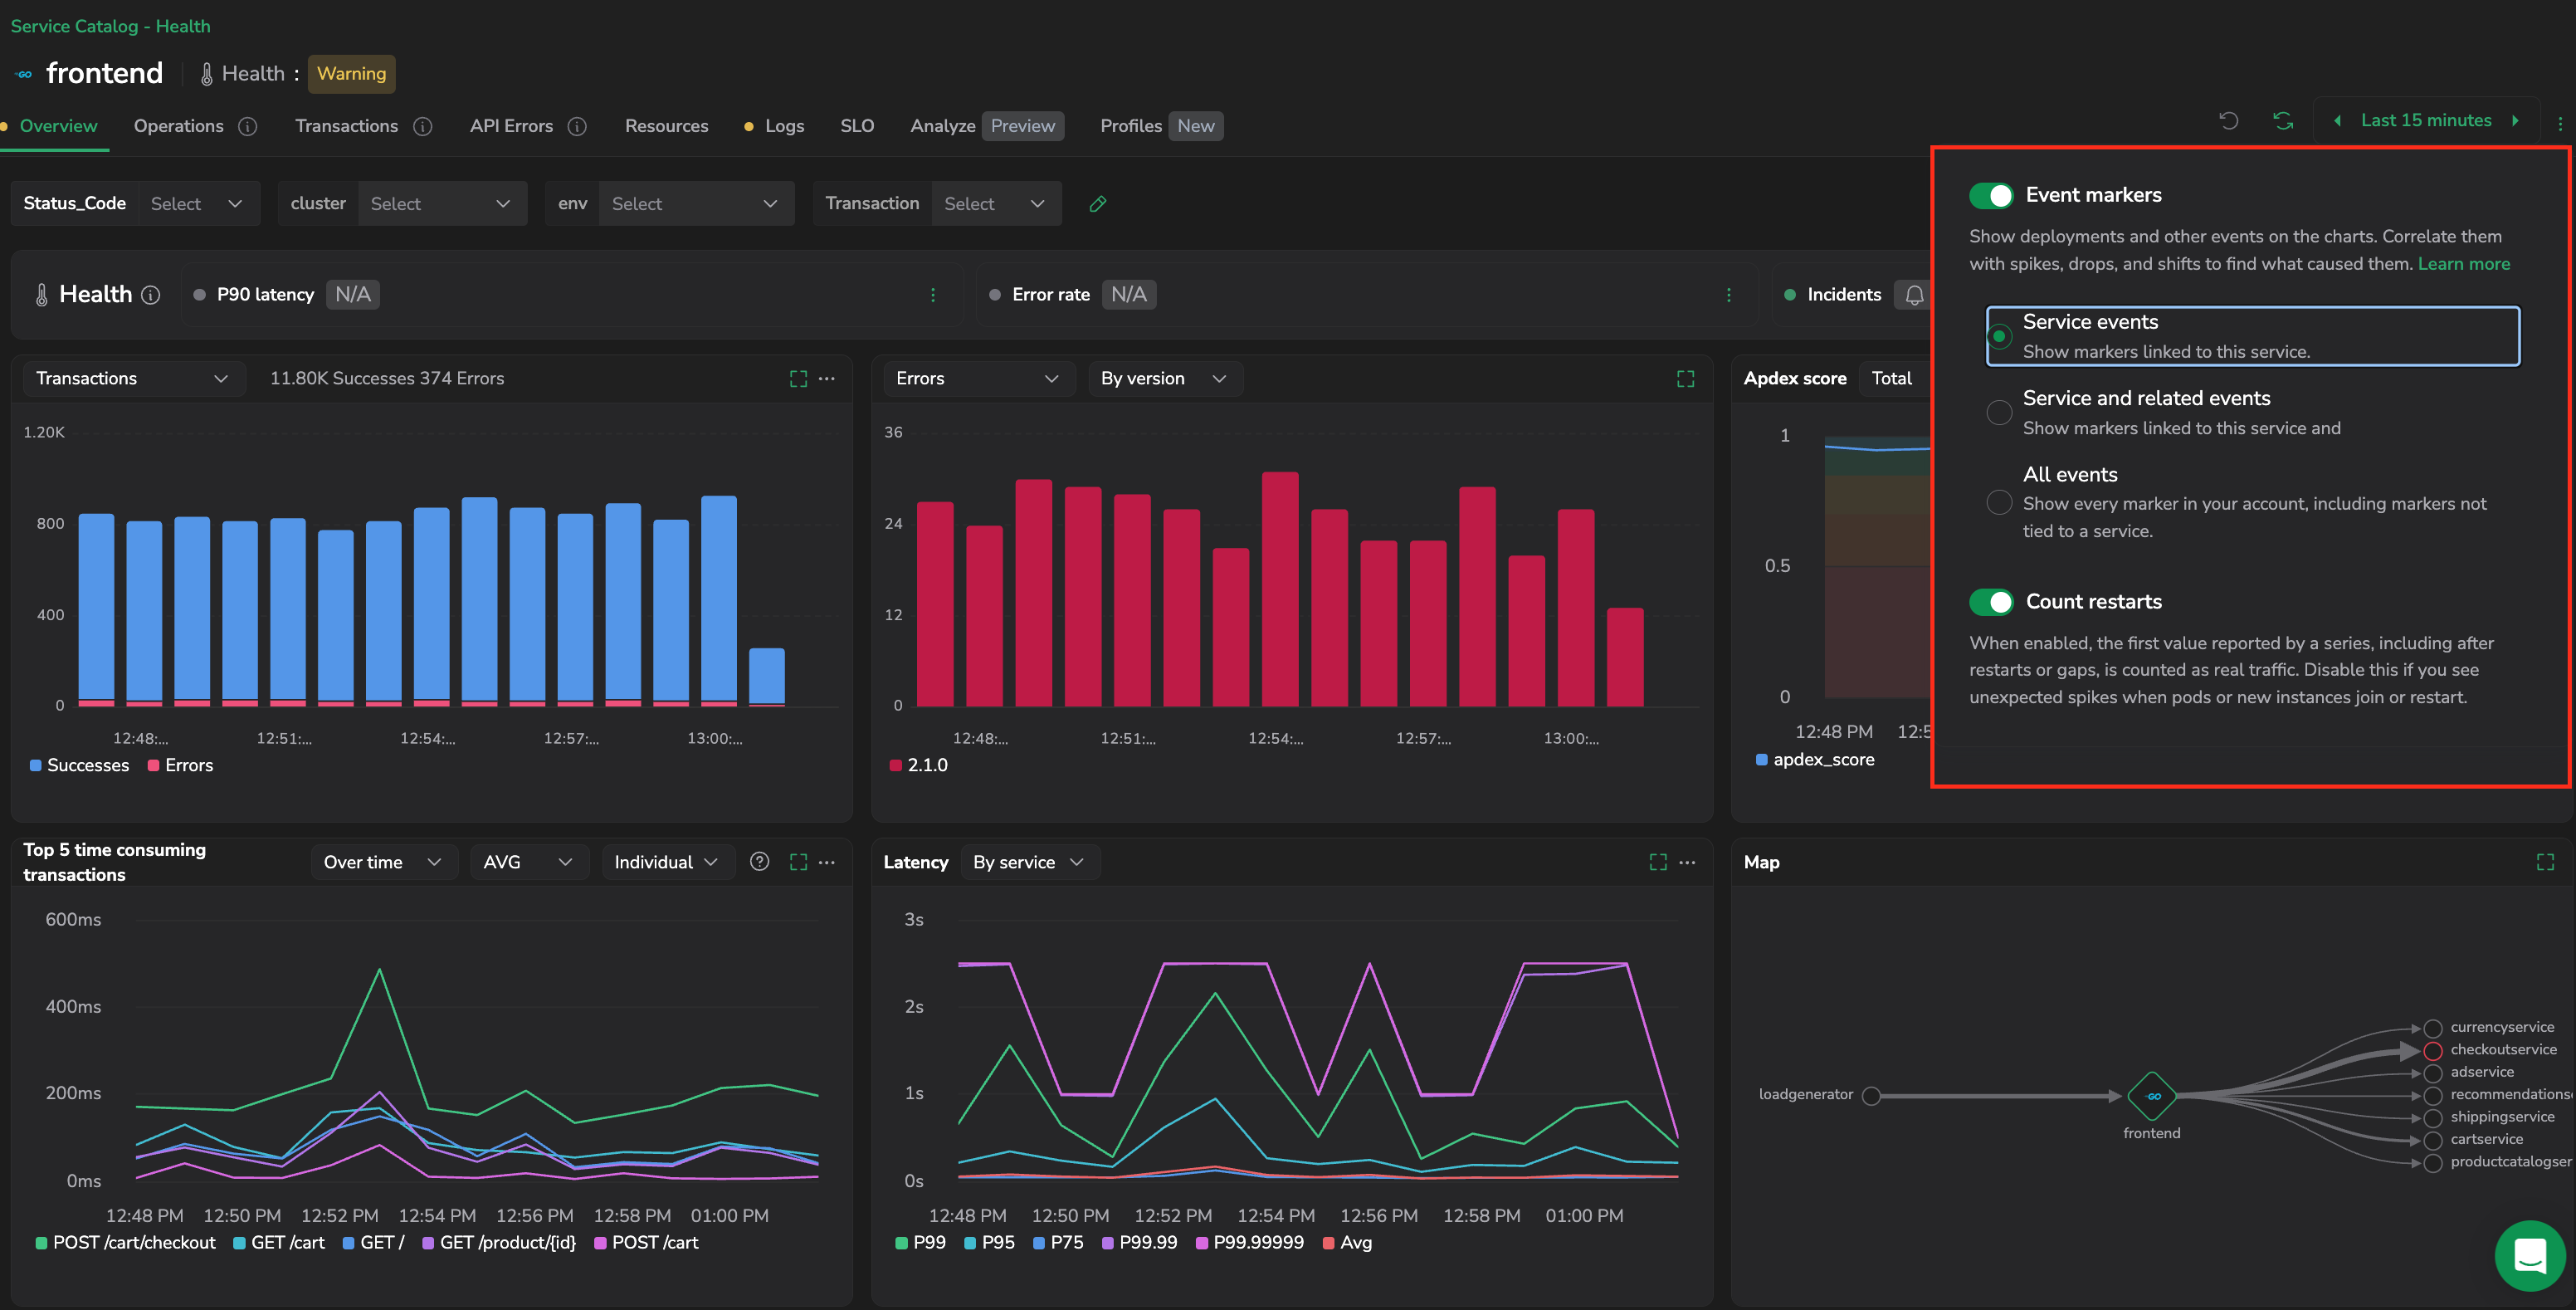Open Transactions chart more options
The height and width of the screenshot is (1310, 2576).
click(x=827, y=379)
